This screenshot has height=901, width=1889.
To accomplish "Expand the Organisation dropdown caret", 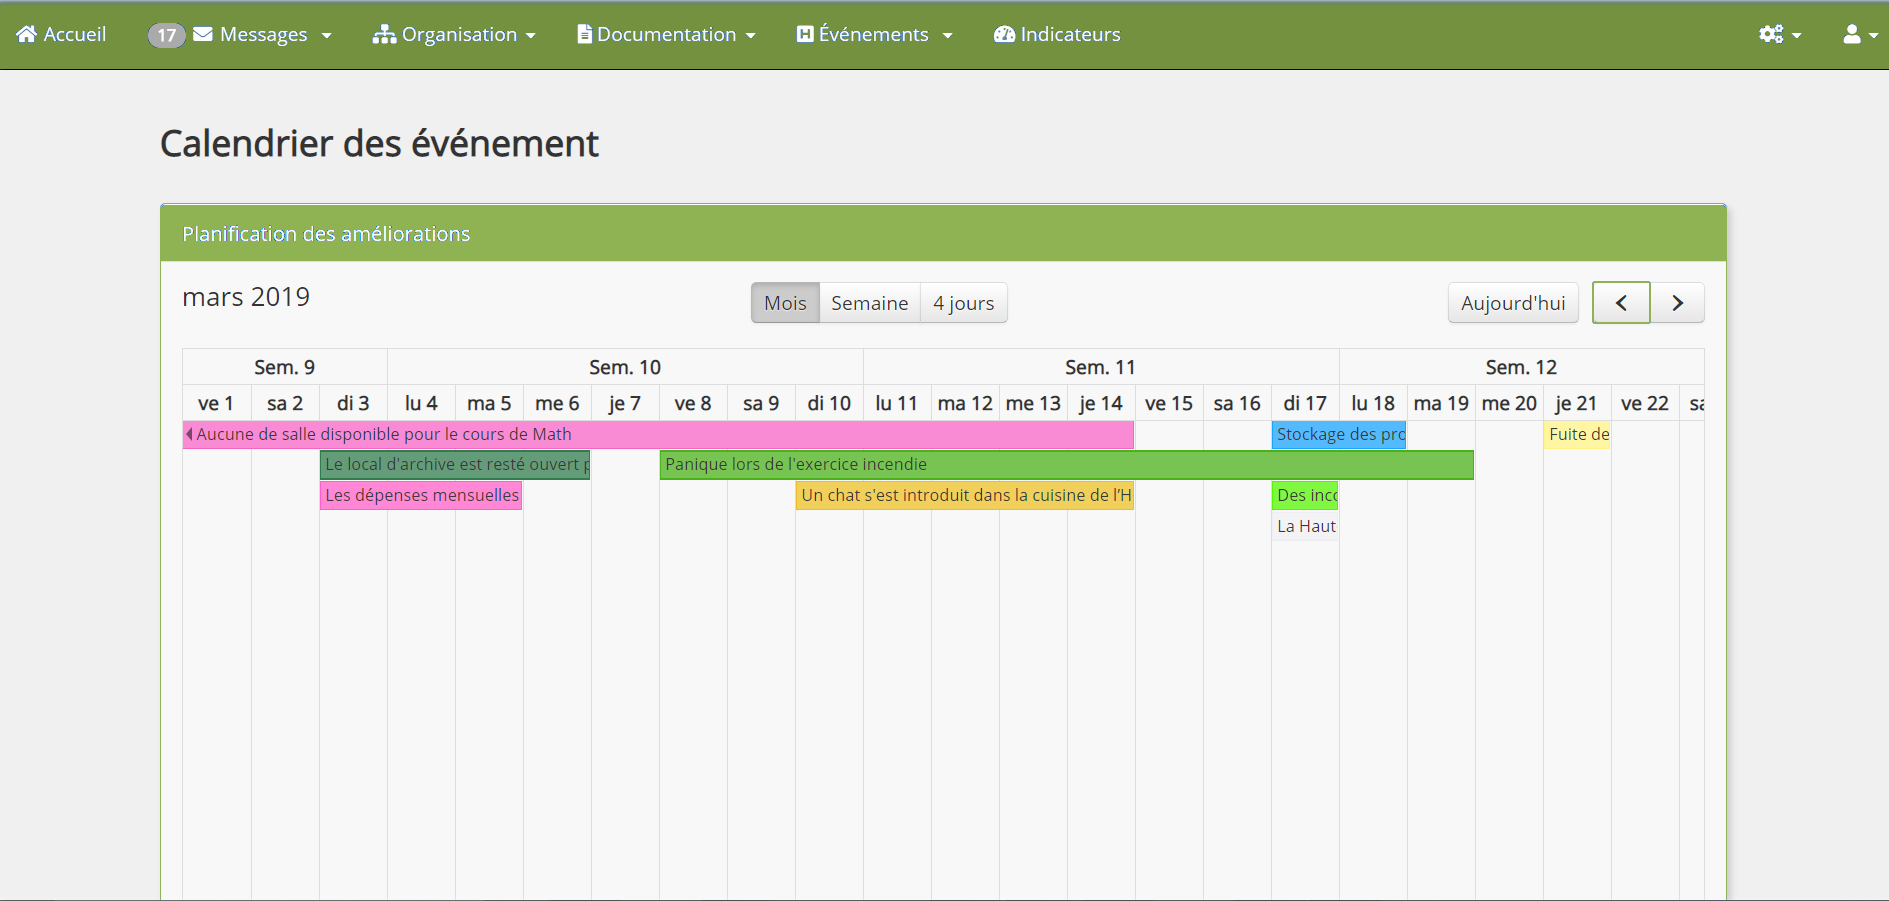I will [x=531, y=35].
